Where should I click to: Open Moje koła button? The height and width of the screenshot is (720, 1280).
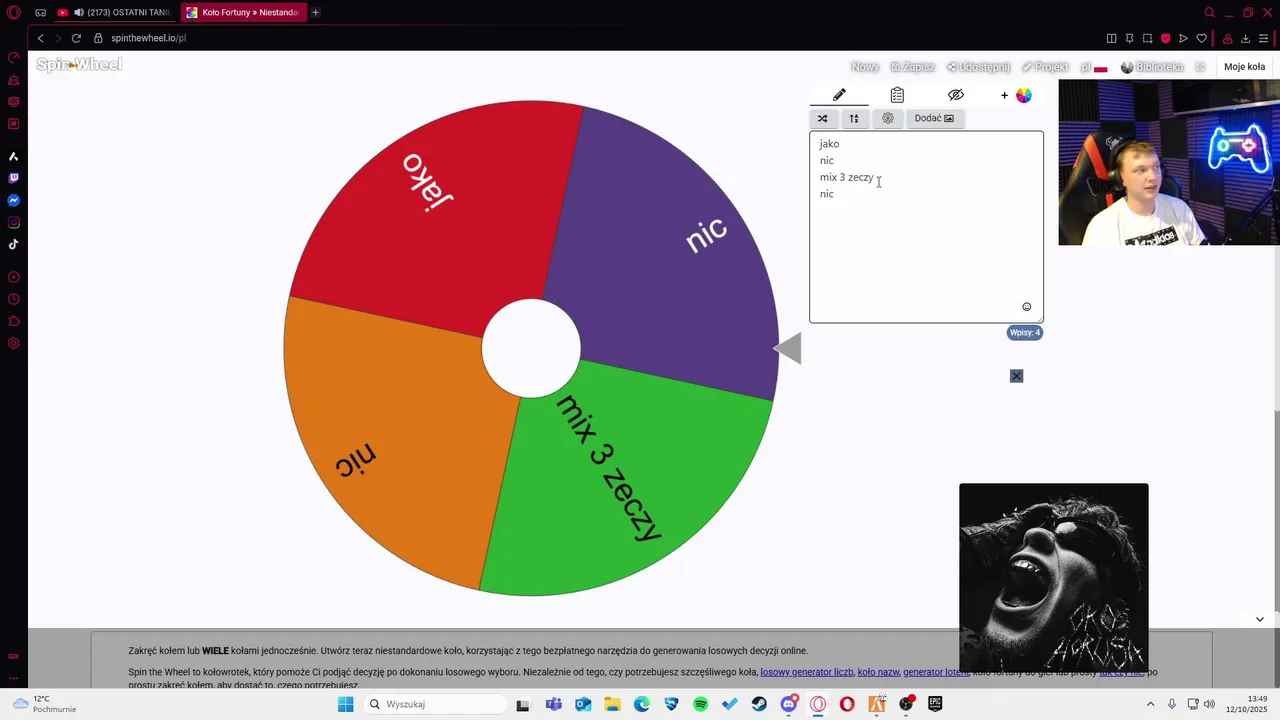click(x=1244, y=67)
